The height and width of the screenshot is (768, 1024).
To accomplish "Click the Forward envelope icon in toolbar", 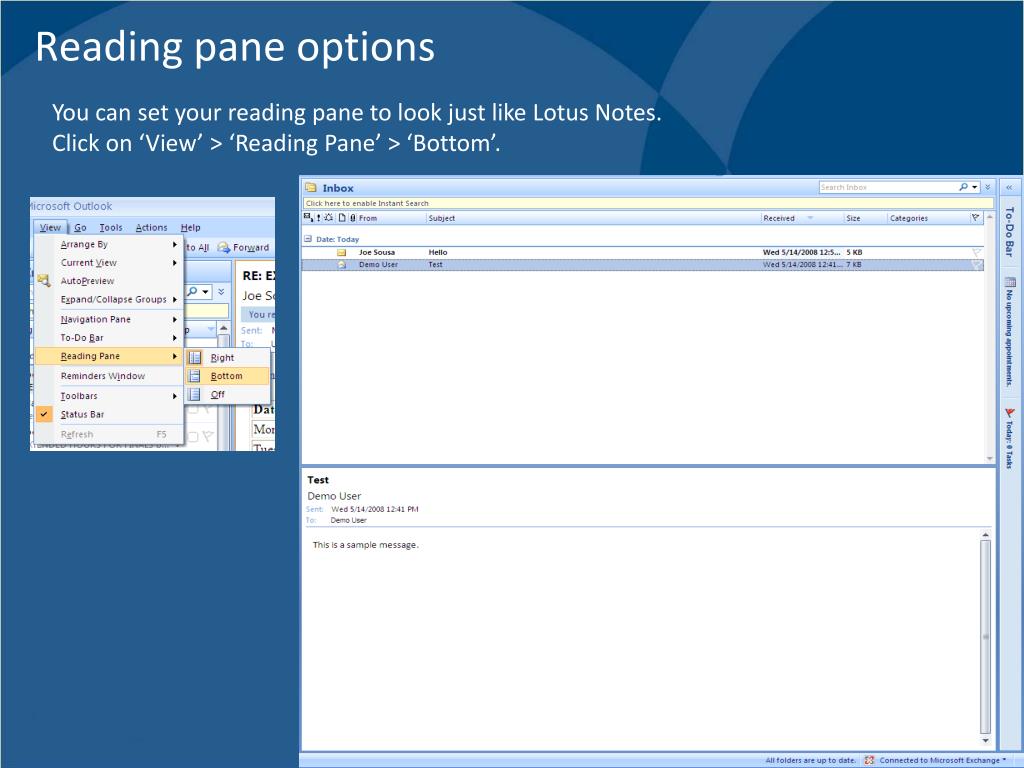I will coord(223,247).
